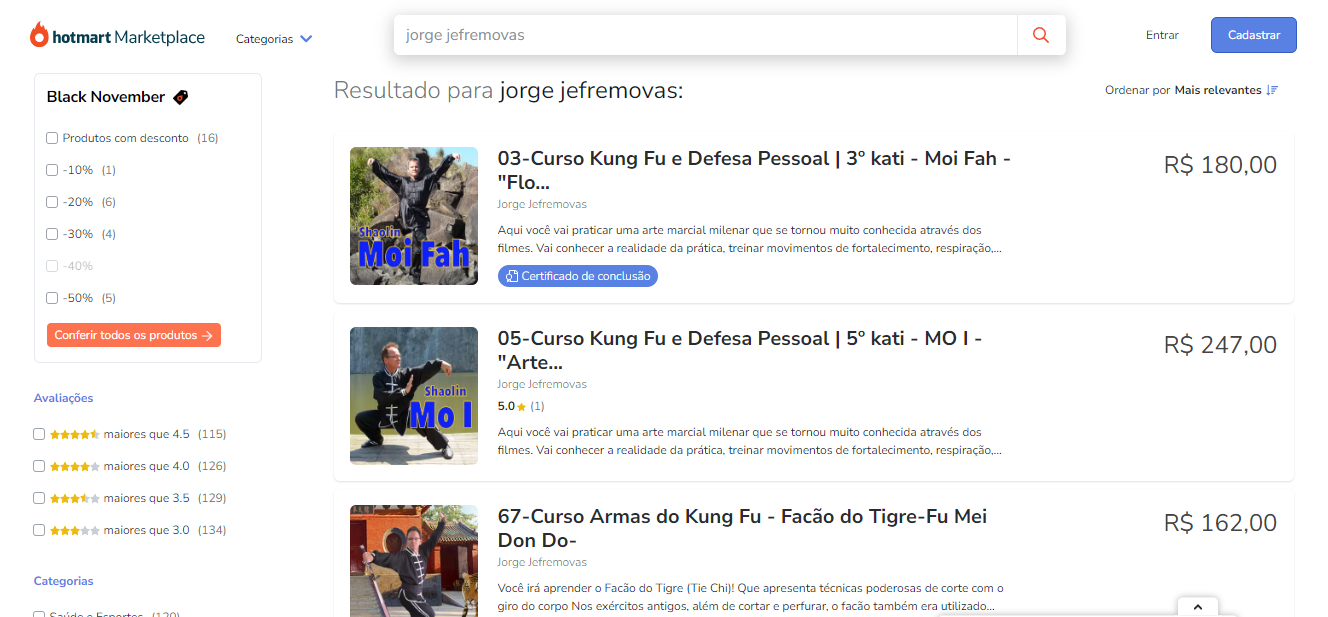Expand the Categorias dropdown menu
Image resolution: width=1328 pixels, height=617 pixels.
click(x=274, y=39)
